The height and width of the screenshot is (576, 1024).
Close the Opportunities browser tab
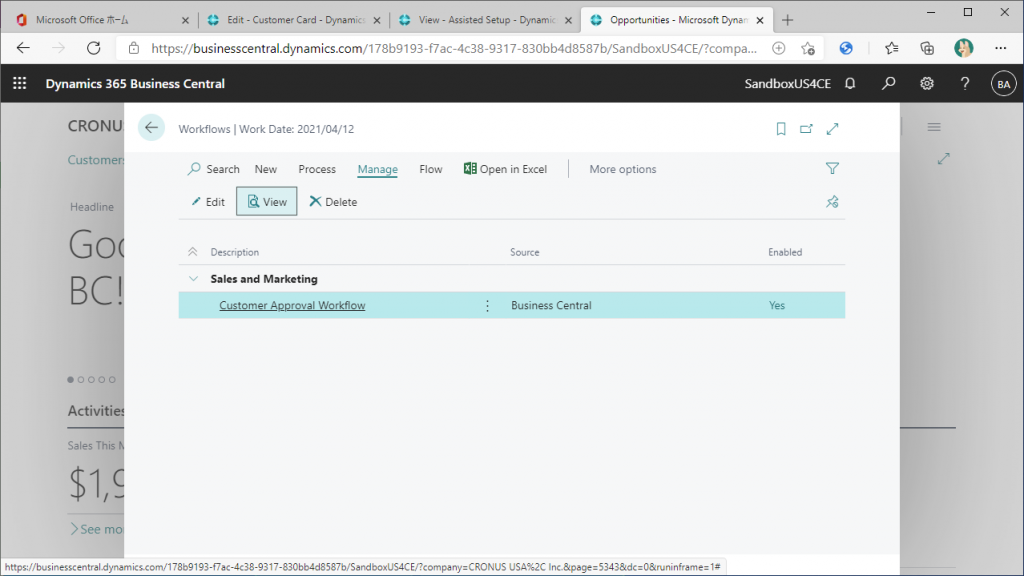tap(760, 20)
